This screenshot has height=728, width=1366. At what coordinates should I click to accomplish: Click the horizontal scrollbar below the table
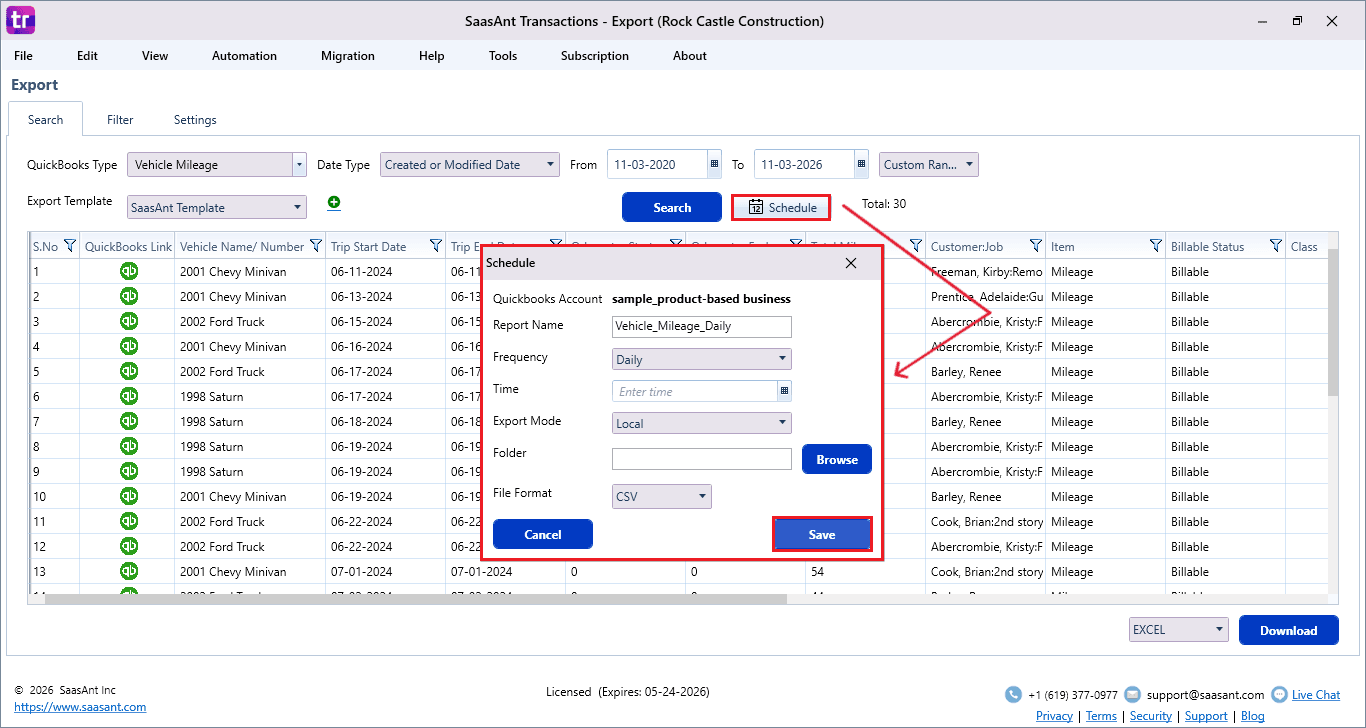pyautogui.click(x=415, y=599)
